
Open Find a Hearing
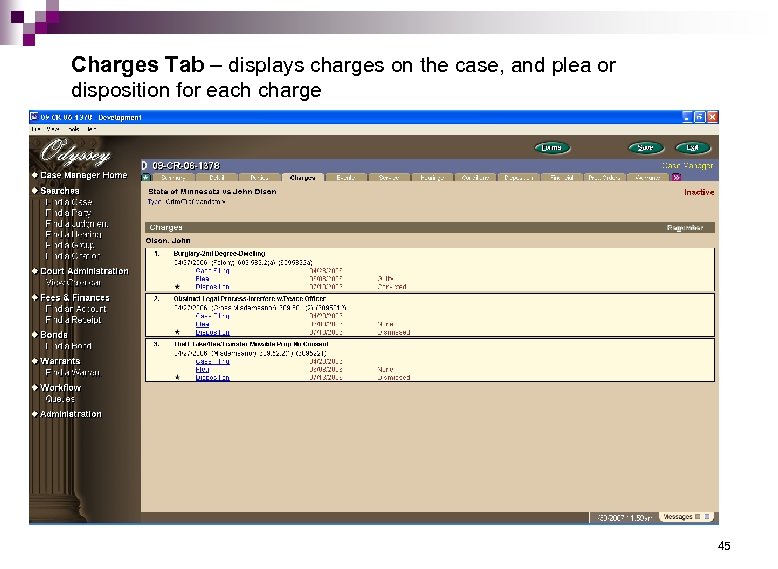tap(73, 234)
